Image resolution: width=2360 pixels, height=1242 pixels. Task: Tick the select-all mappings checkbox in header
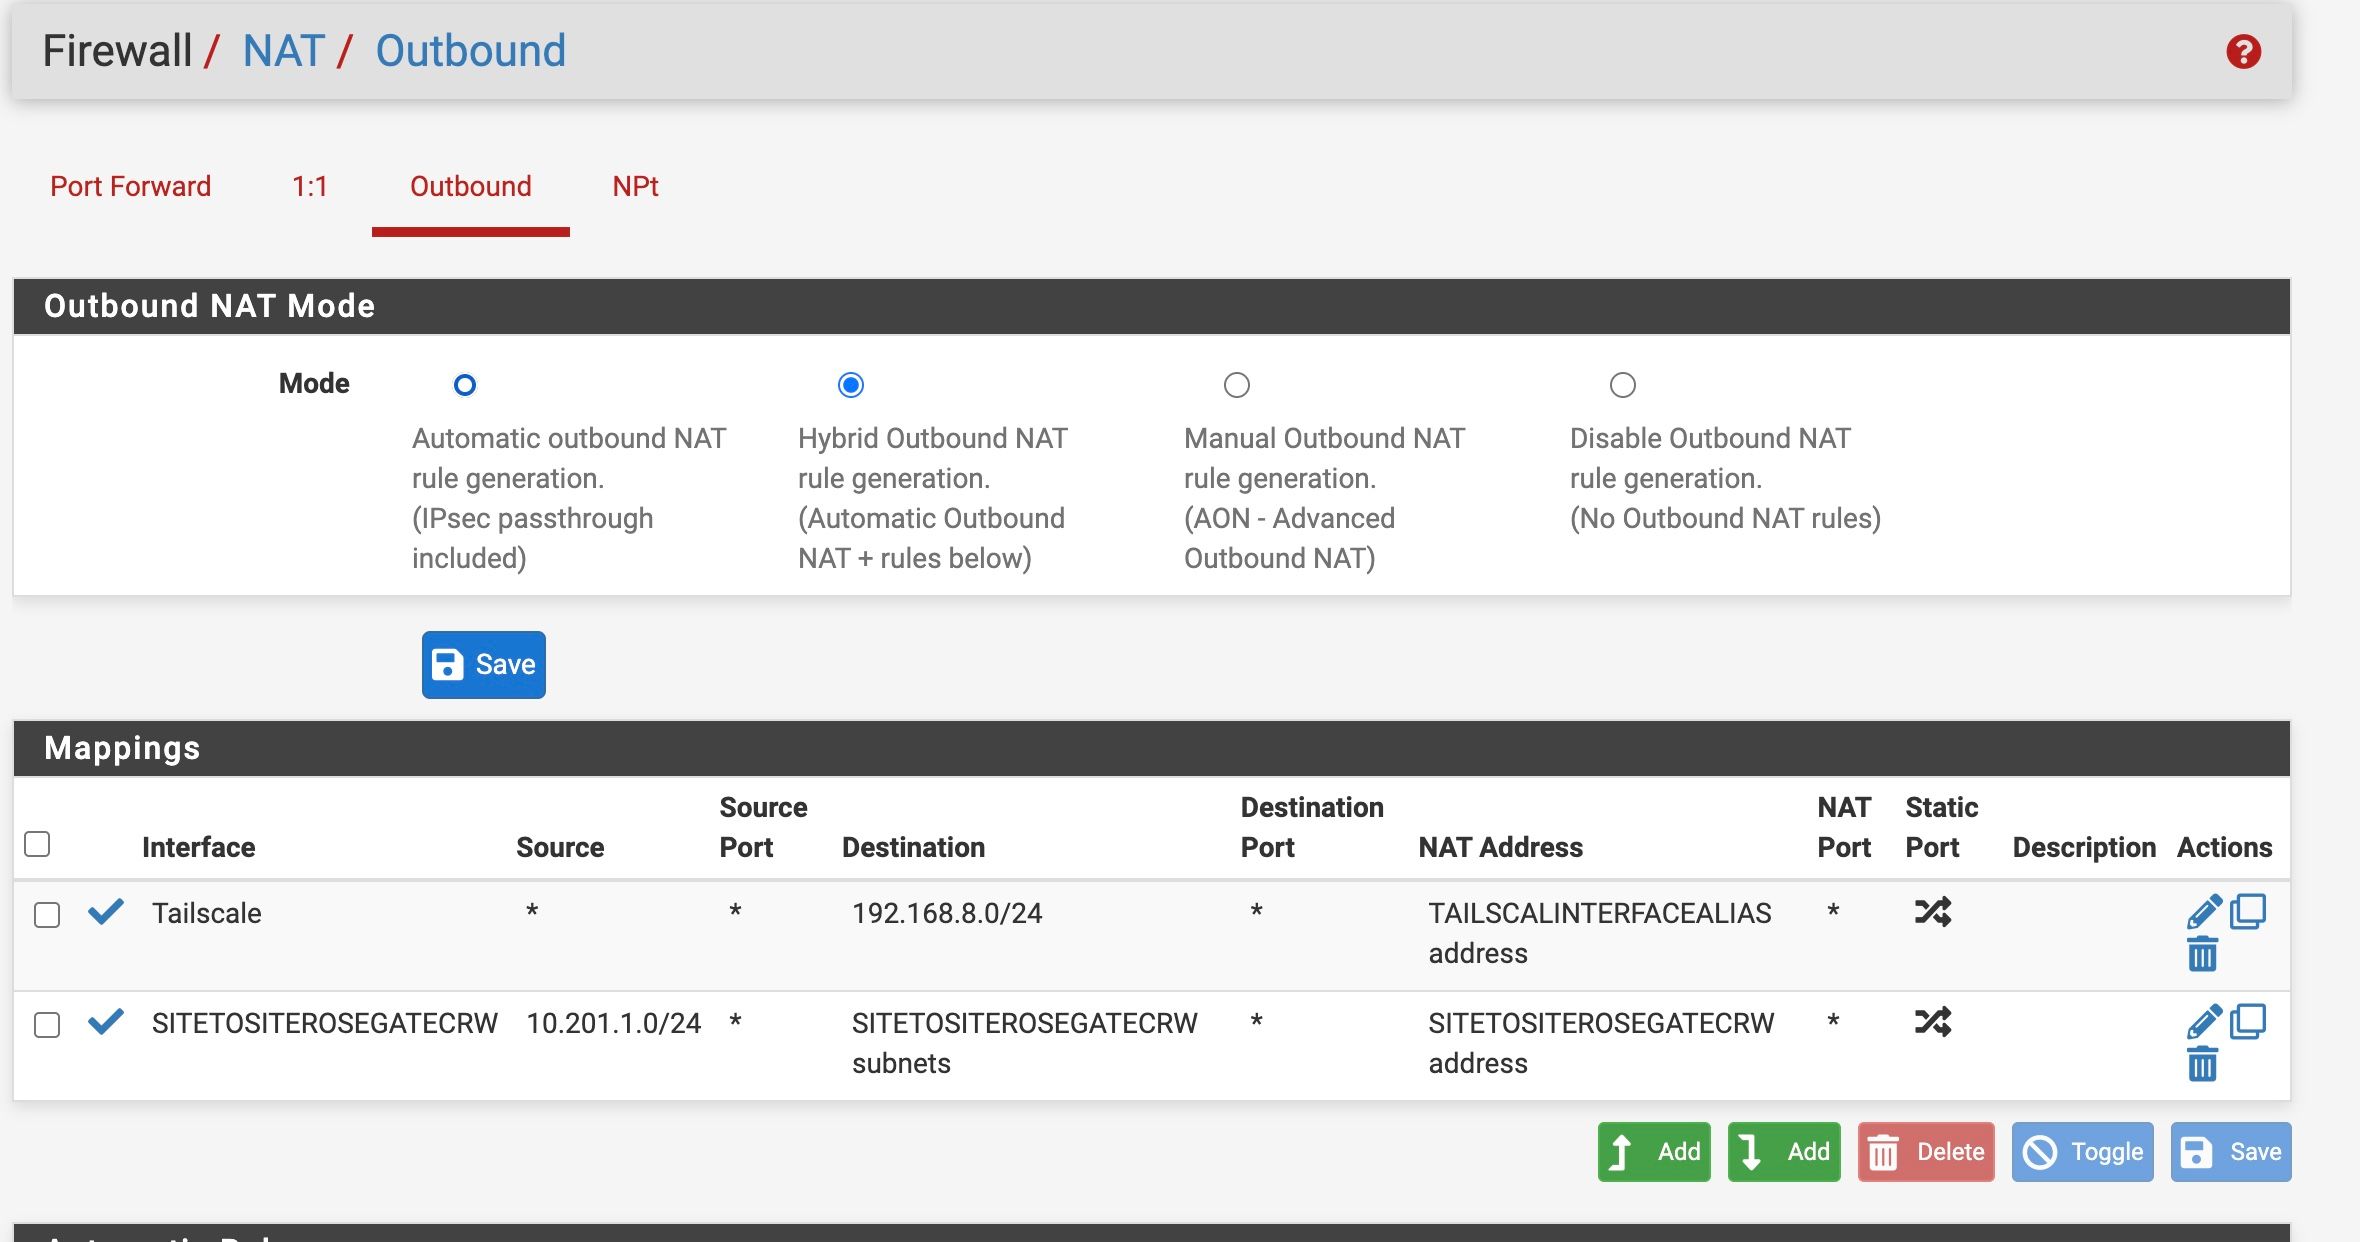click(x=37, y=845)
